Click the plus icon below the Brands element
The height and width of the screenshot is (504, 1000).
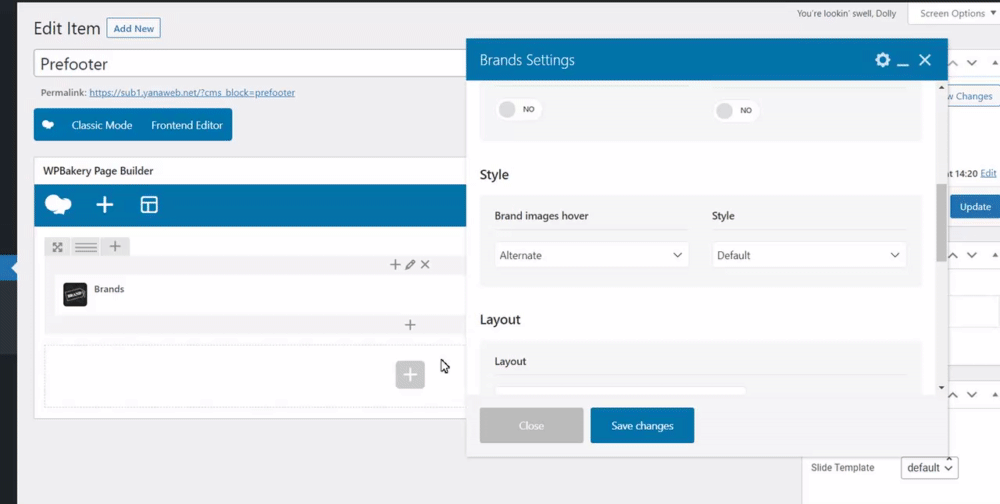410,325
